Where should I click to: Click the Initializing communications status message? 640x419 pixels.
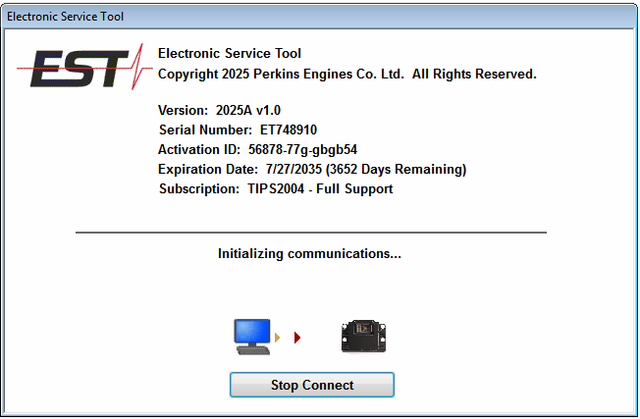click(309, 254)
